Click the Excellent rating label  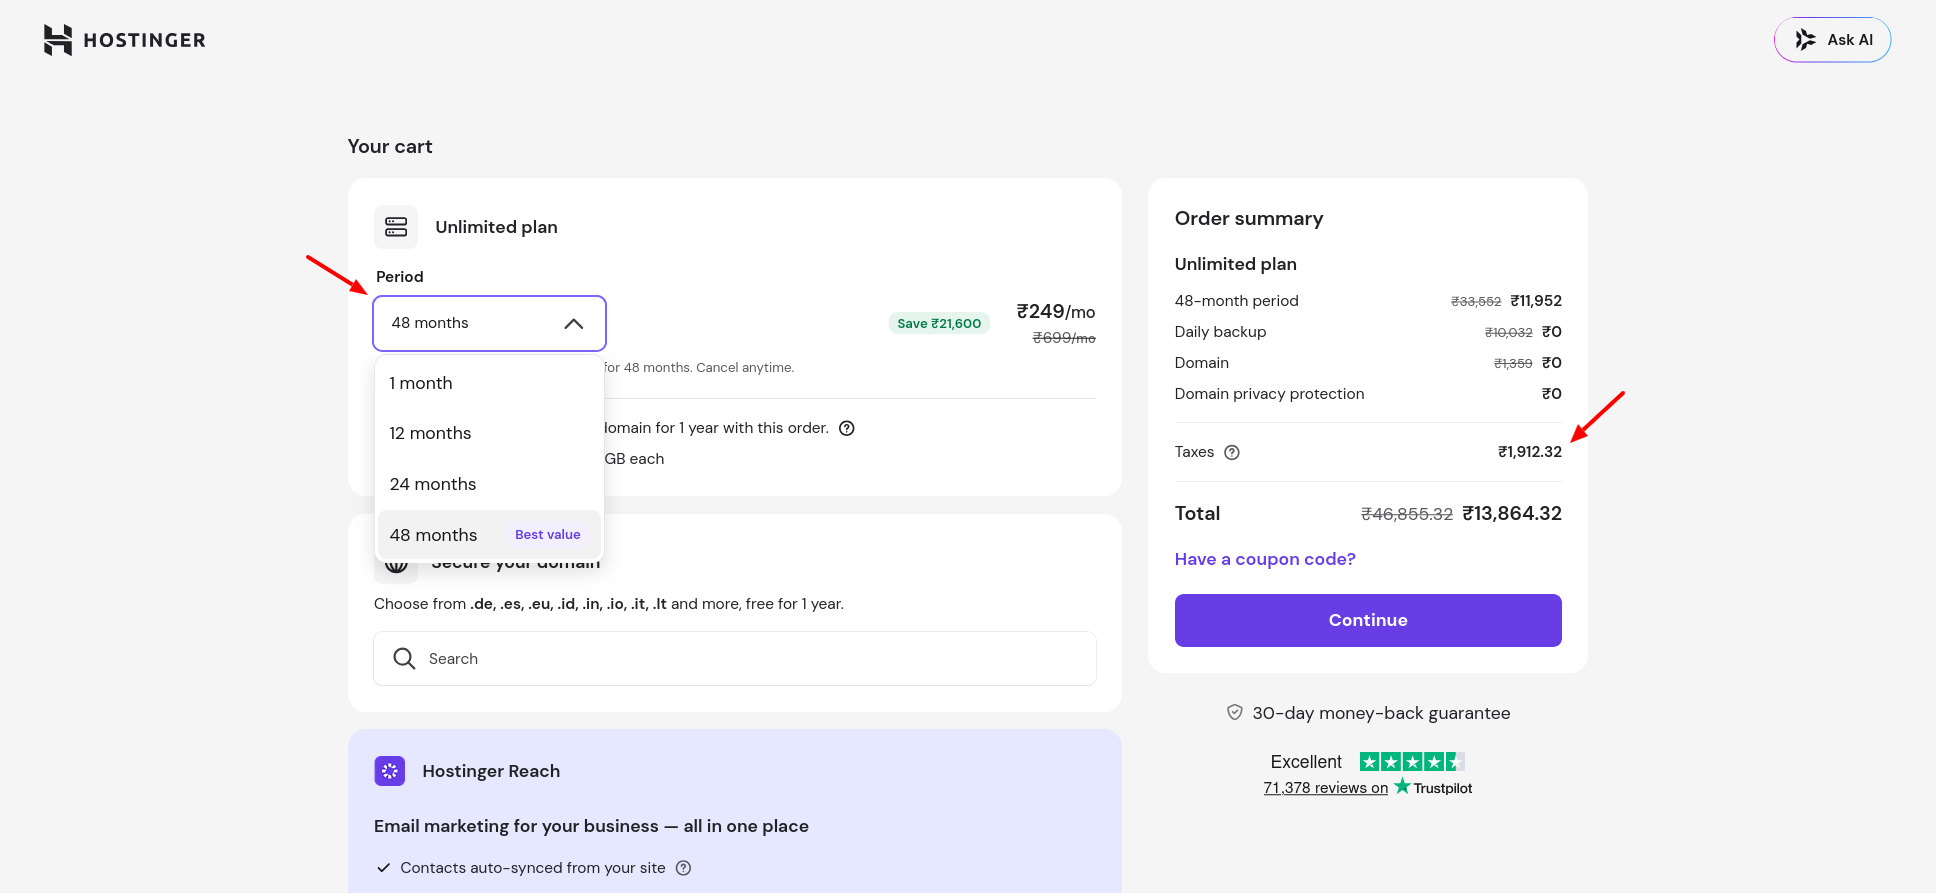click(1306, 762)
